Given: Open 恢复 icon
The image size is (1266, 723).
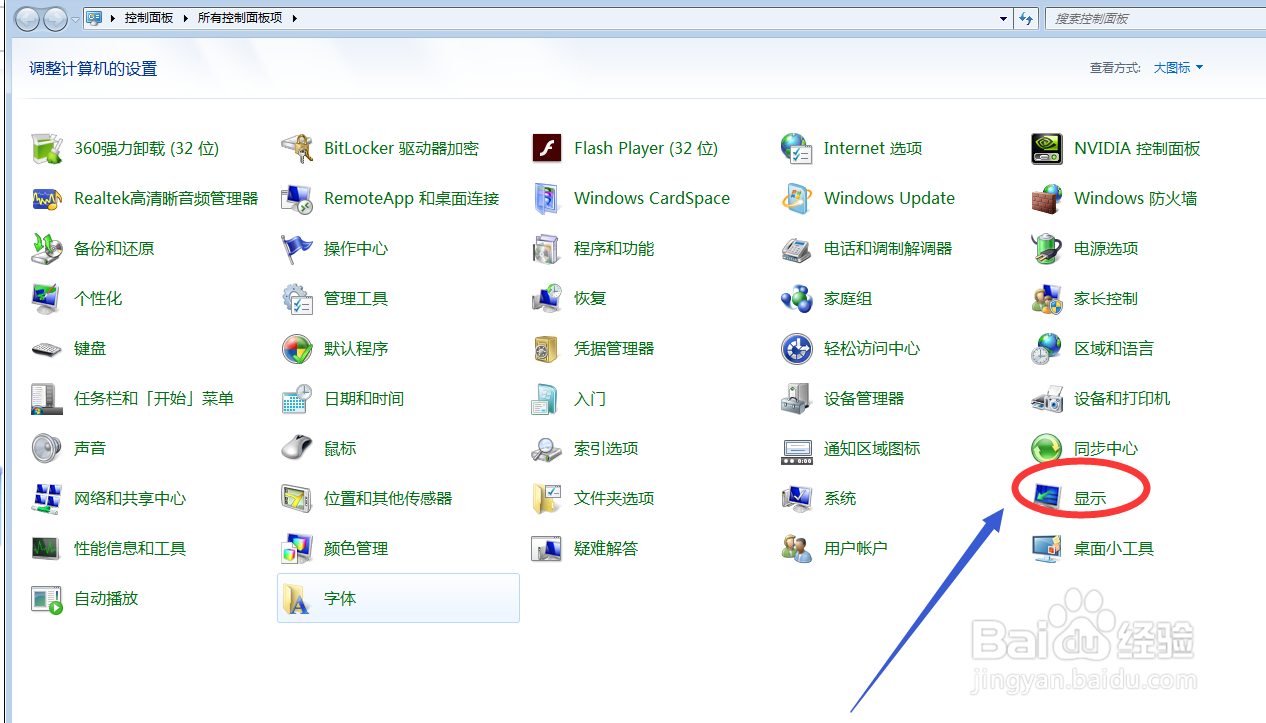Looking at the screenshot, I should pyautogui.click(x=547, y=299).
